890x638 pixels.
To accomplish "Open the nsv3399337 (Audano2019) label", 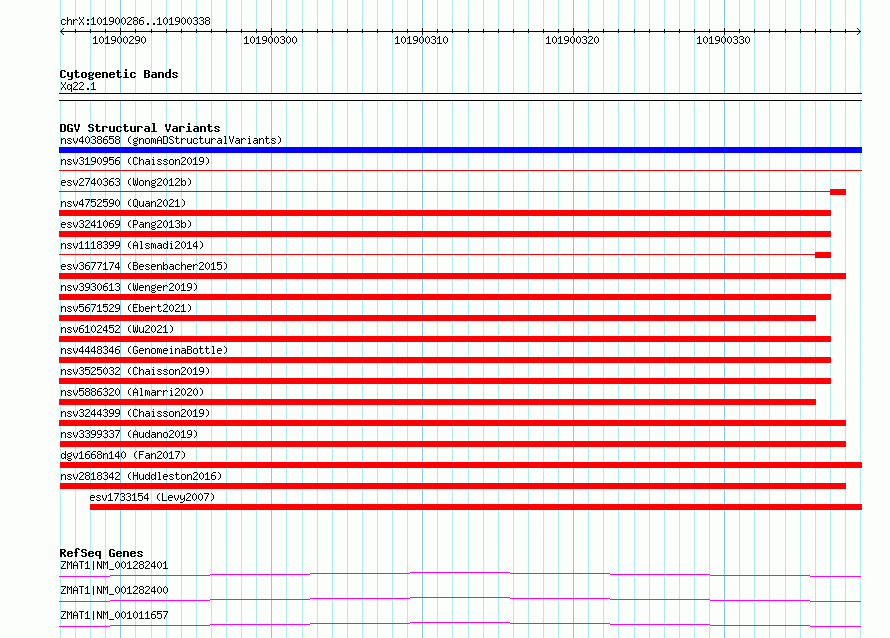I will (x=129, y=434).
